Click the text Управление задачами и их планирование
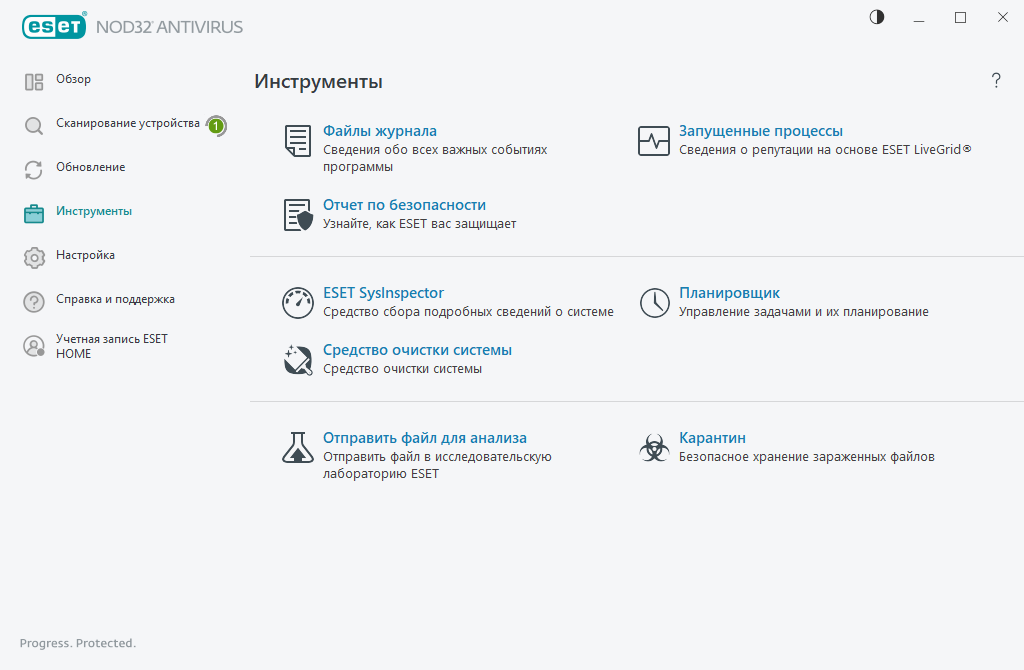Viewport: 1024px width, 670px height. [804, 312]
